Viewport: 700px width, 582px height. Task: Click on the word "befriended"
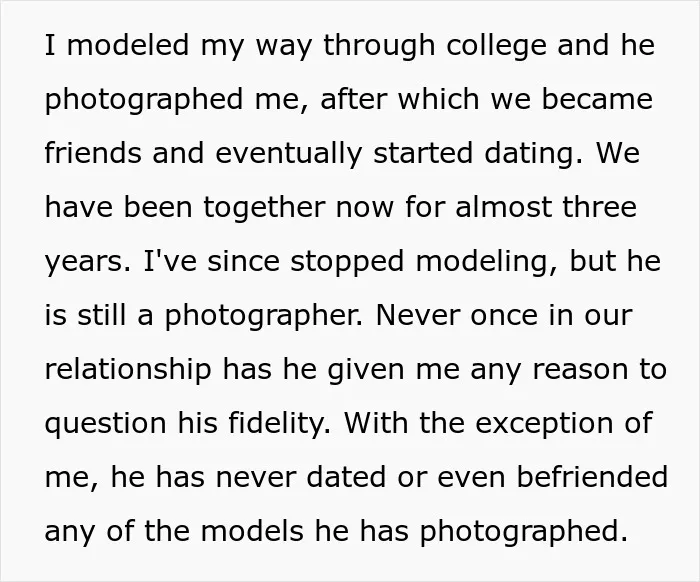tap(592, 477)
